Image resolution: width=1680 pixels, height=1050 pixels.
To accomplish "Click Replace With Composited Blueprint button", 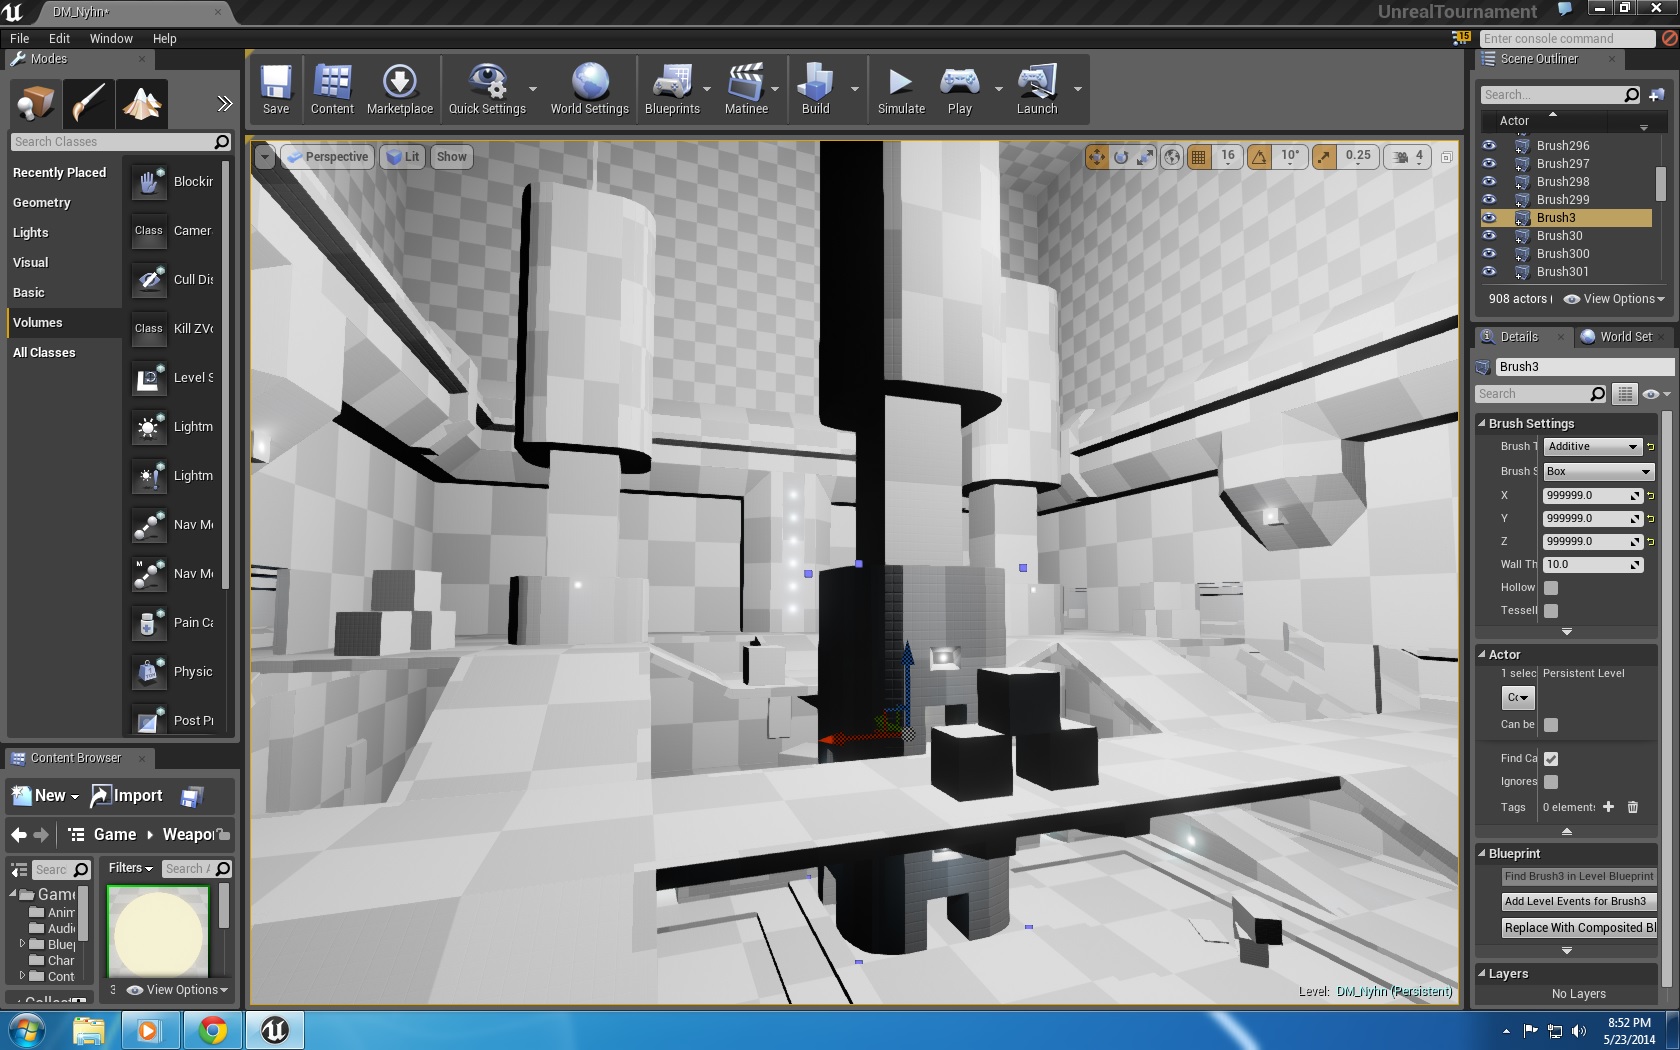I will point(1579,927).
